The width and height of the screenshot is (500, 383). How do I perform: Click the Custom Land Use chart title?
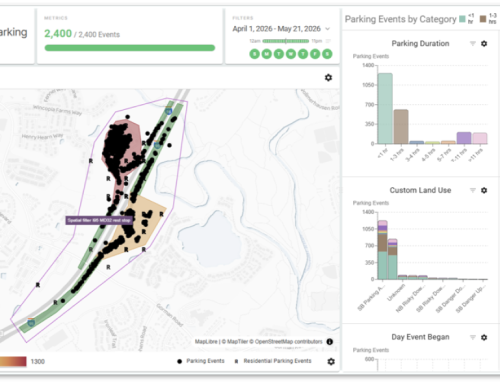tap(420, 190)
